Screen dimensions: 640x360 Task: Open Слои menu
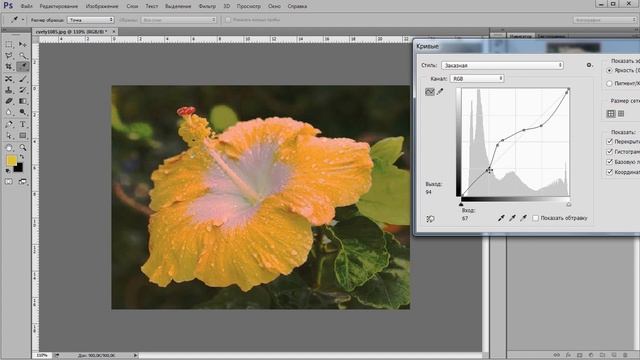point(132,6)
